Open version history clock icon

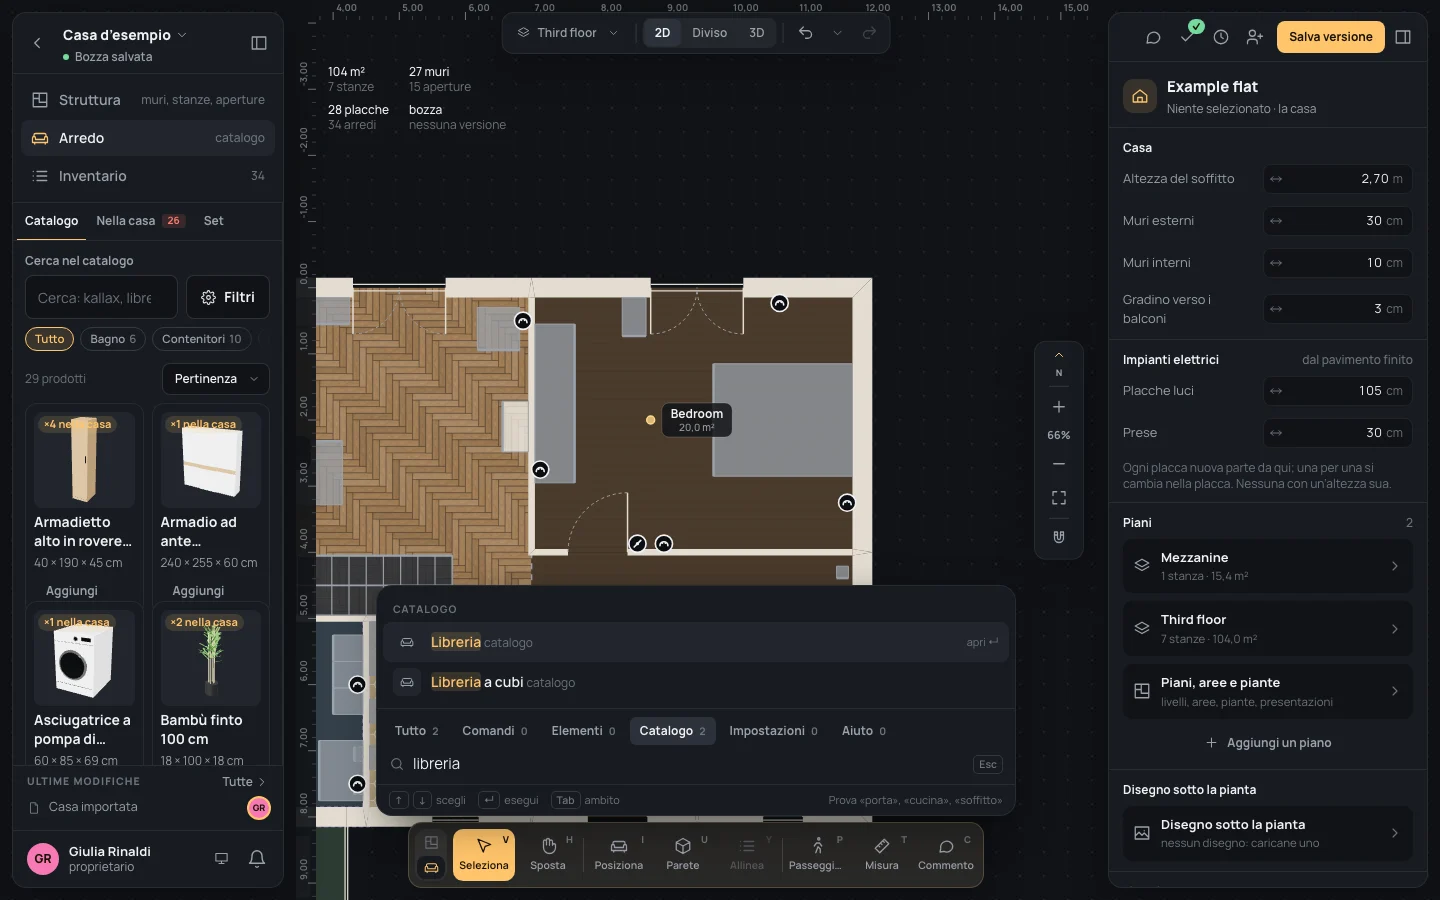click(x=1221, y=37)
